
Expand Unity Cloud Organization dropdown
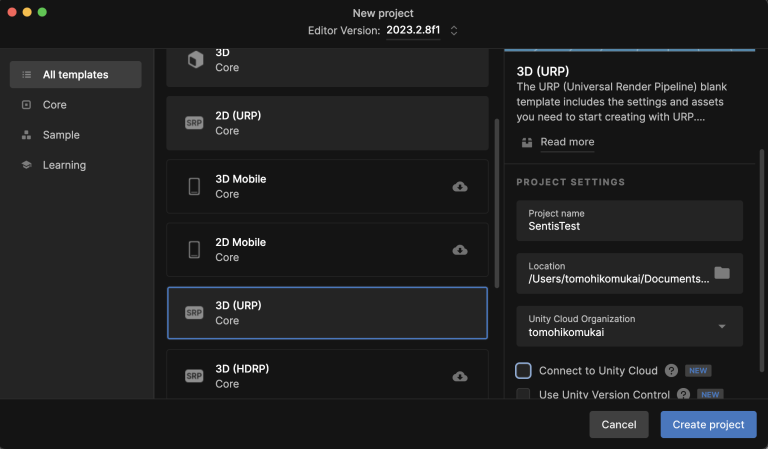(722, 326)
